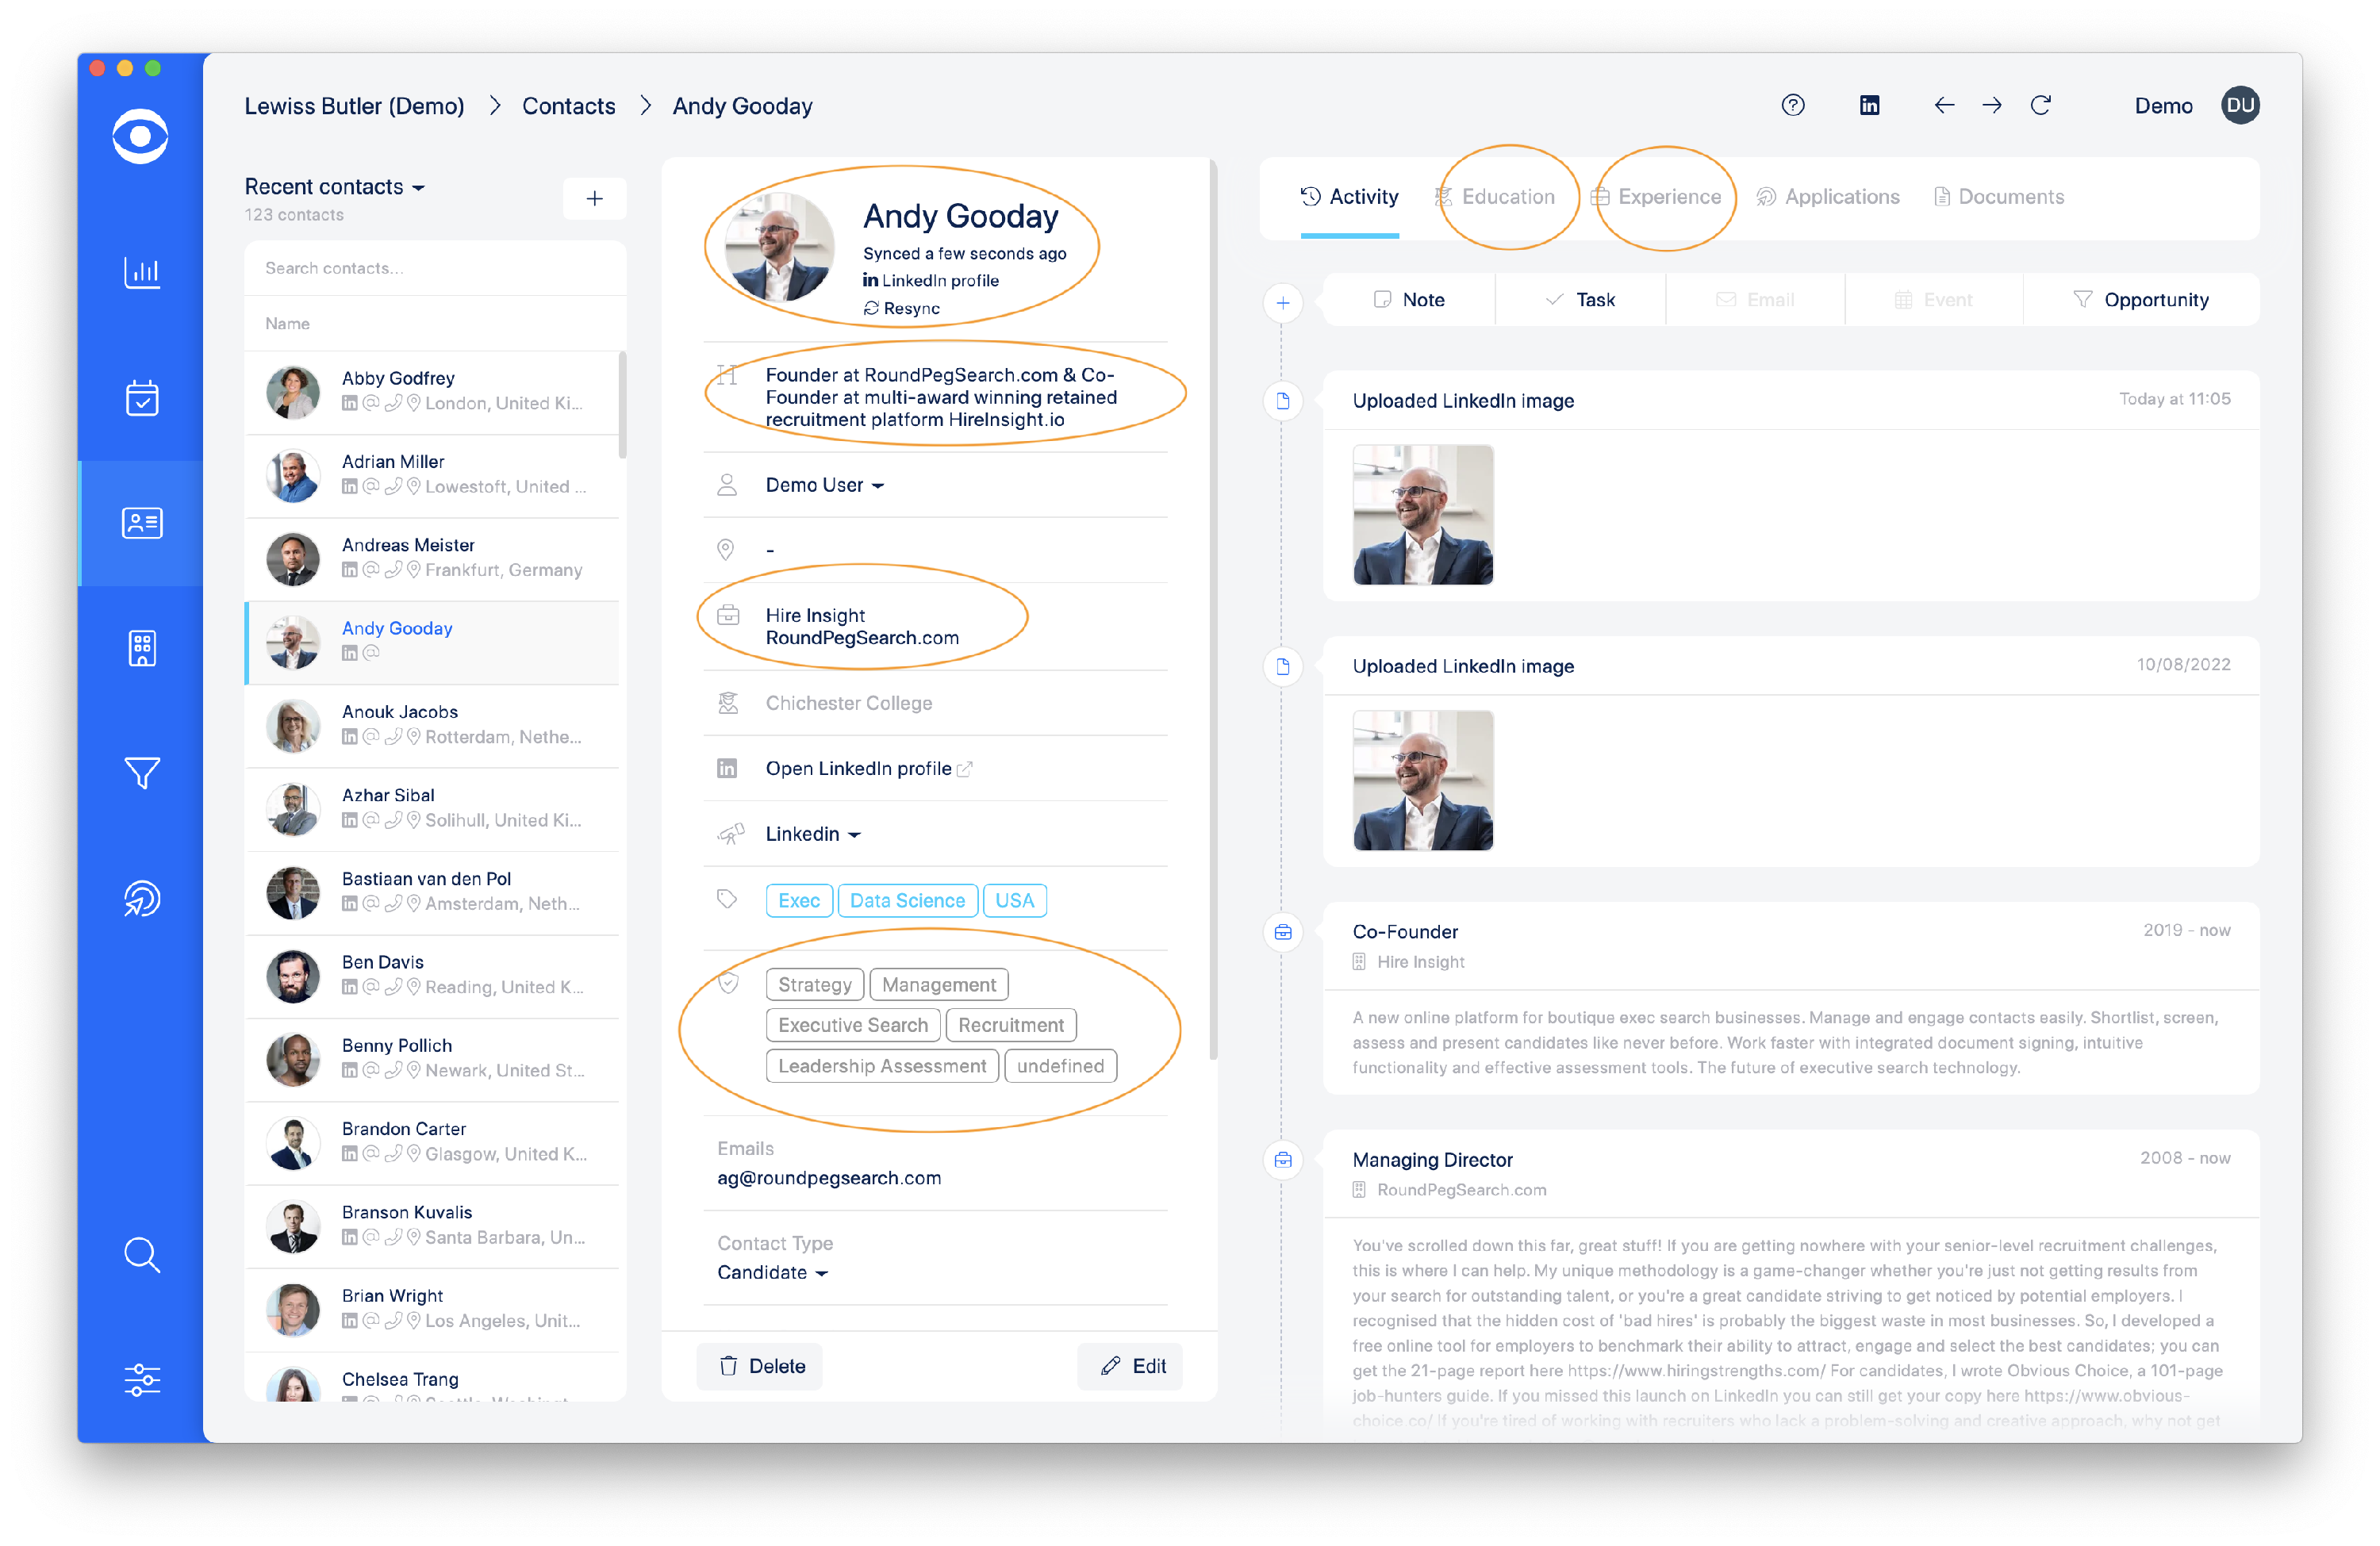The height and width of the screenshot is (1546, 2380).
Task: Click the refresh icon in the top bar
Action: (2042, 105)
